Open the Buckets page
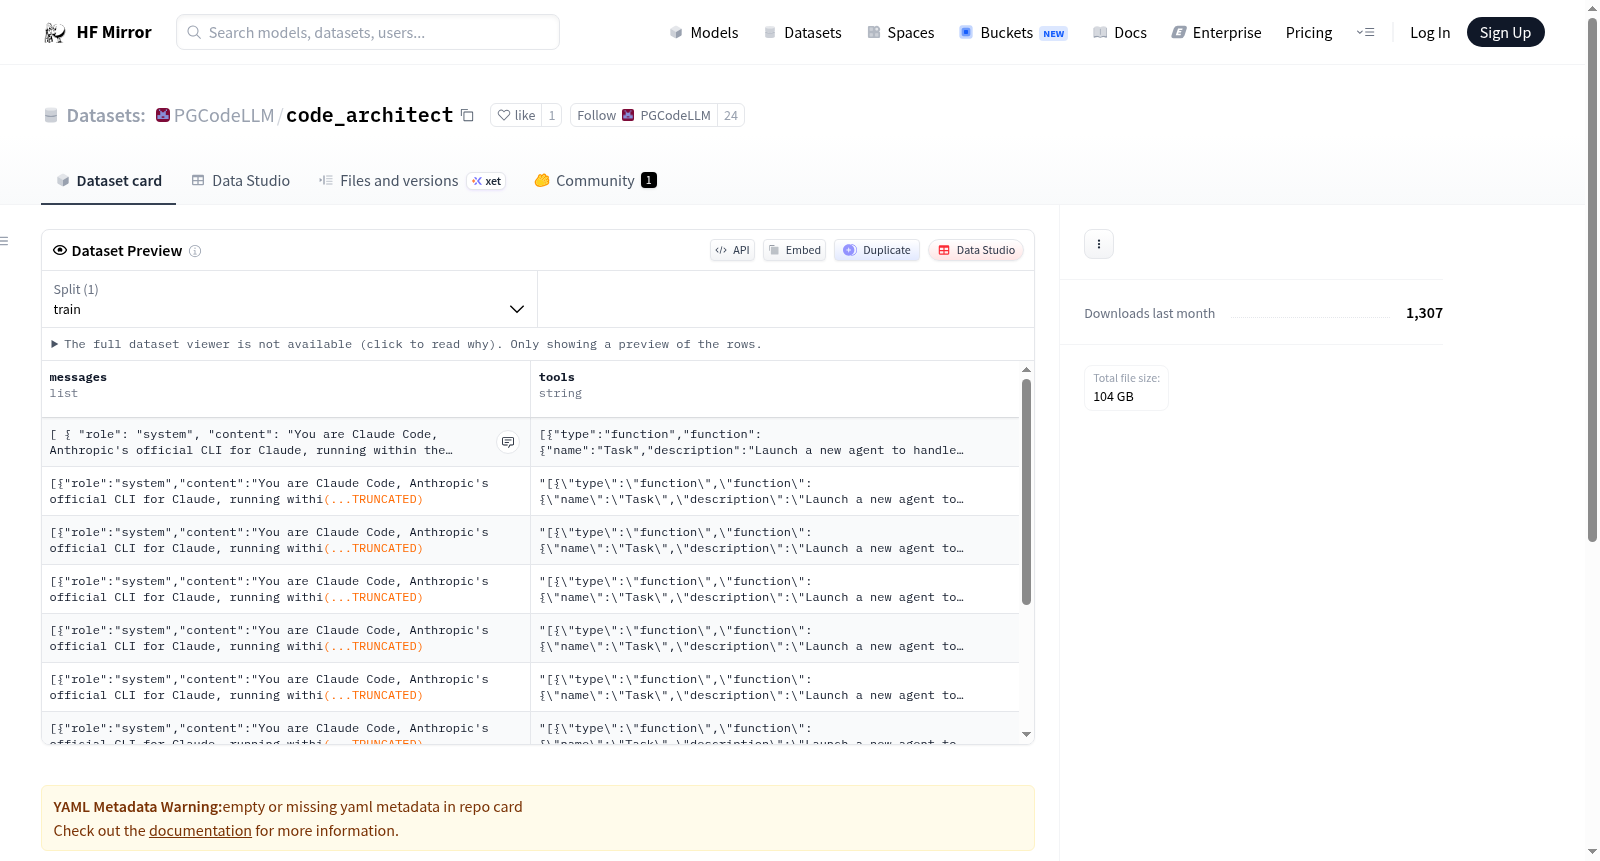 1013,32
